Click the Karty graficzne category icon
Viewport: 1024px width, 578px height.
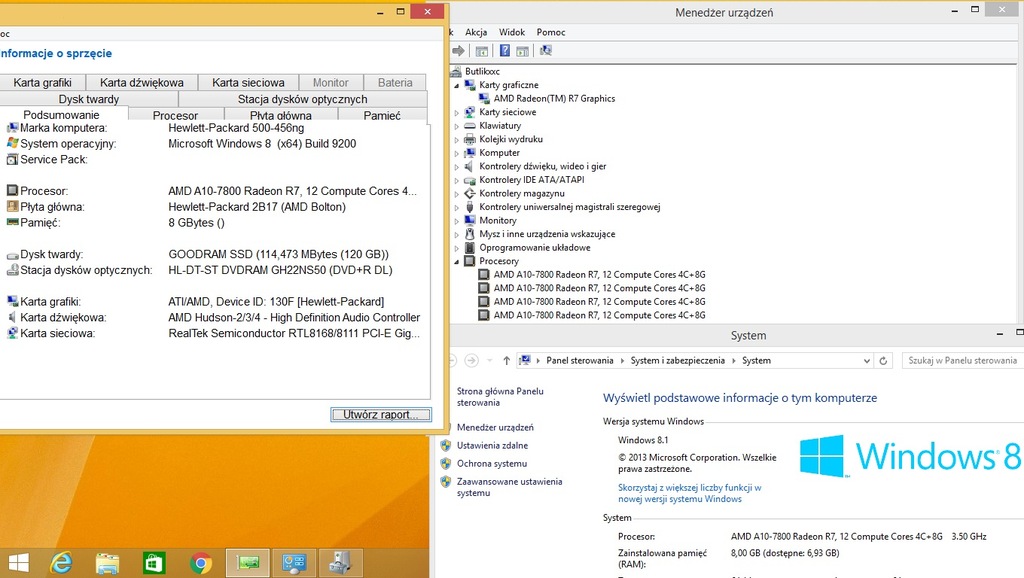tap(470, 85)
